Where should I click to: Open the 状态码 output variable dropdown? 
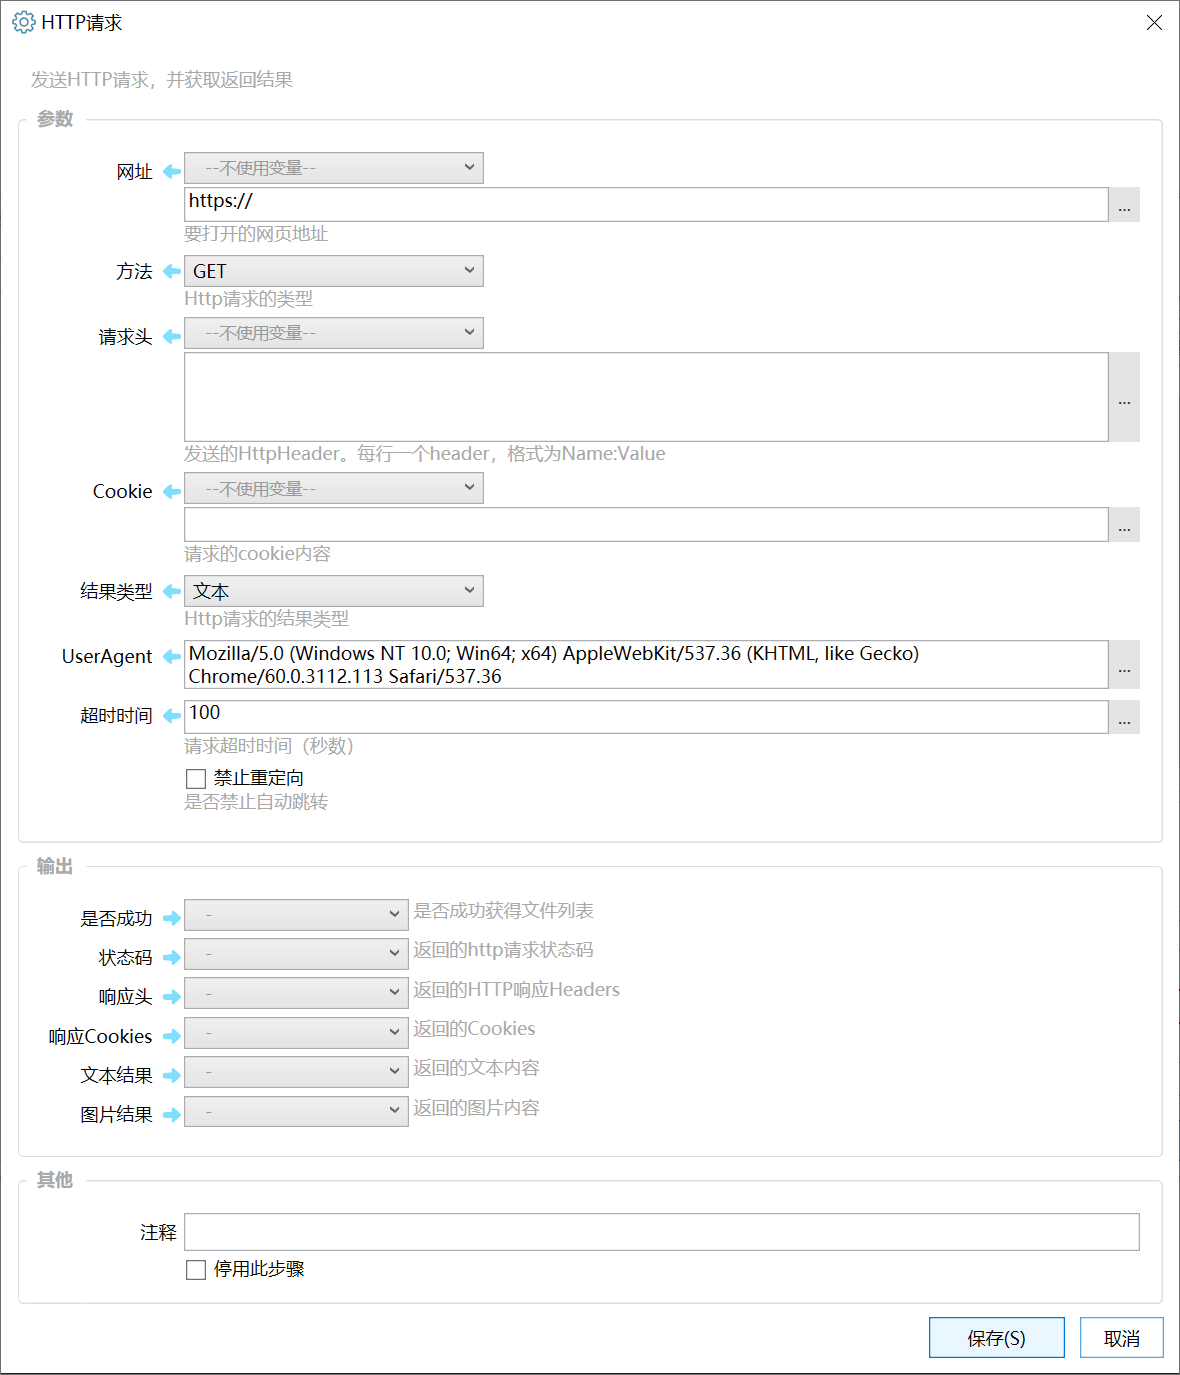tap(296, 954)
